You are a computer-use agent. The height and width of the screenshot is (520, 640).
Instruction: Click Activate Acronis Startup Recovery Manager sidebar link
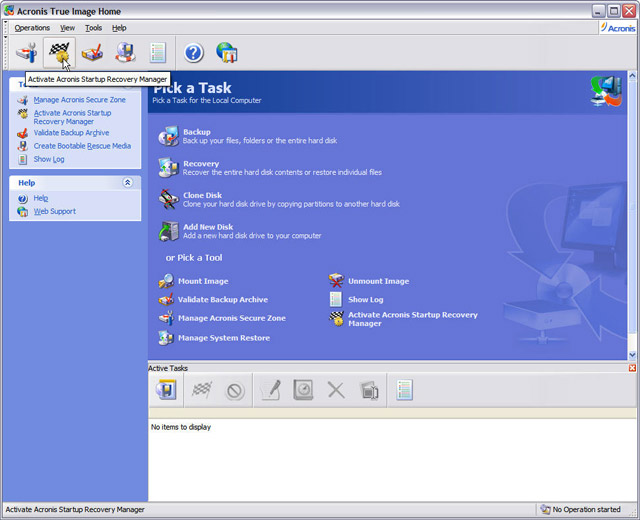[72, 117]
